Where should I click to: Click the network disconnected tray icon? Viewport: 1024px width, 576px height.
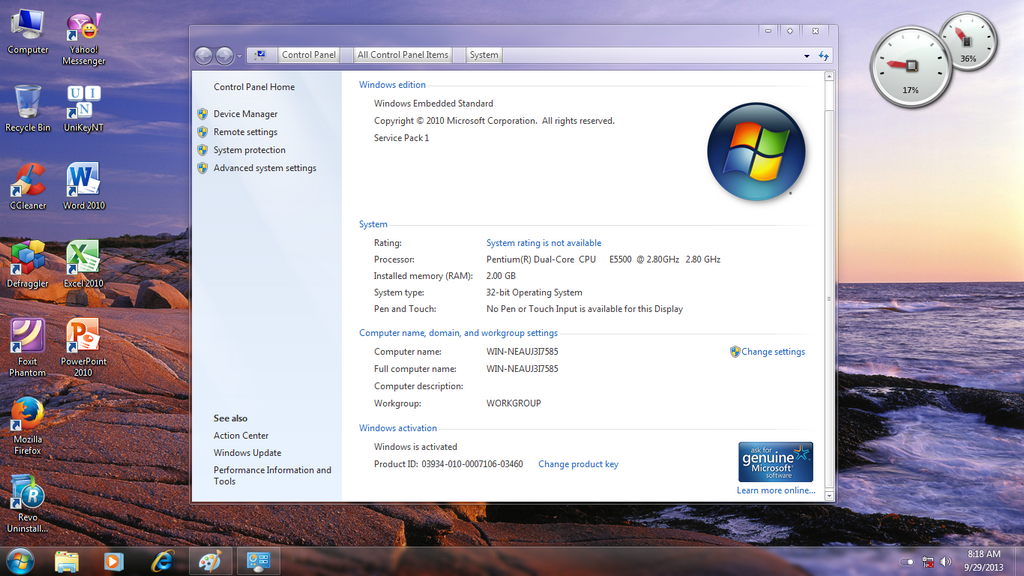(927, 562)
